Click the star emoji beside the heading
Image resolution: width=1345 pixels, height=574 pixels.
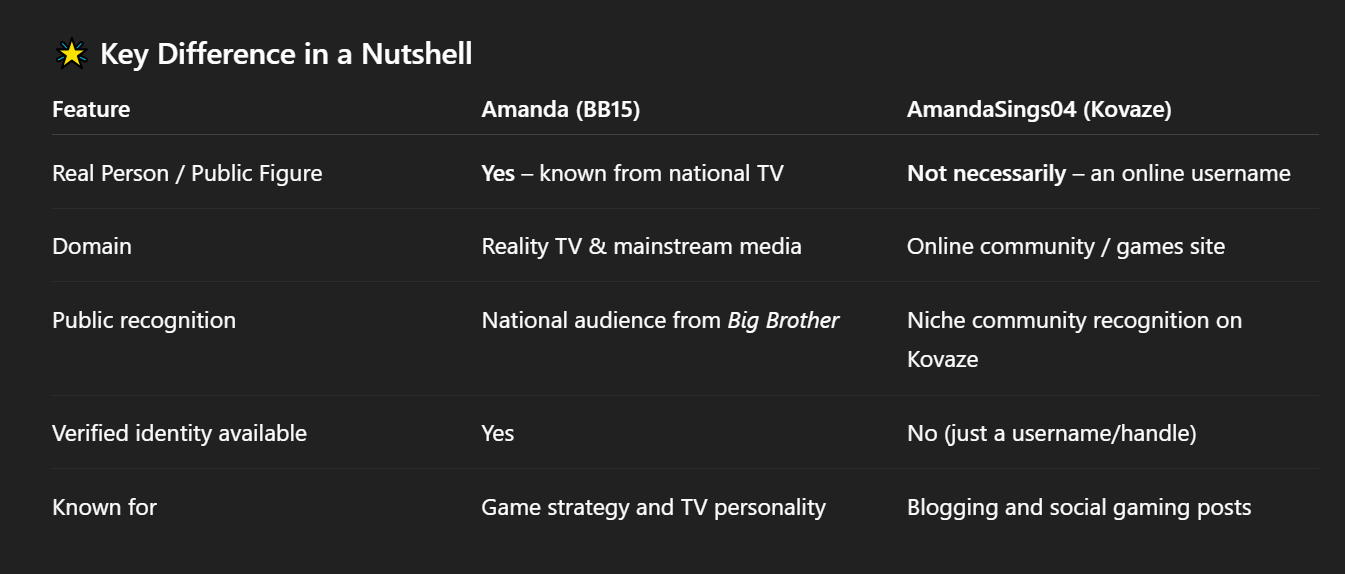pos(72,54)
